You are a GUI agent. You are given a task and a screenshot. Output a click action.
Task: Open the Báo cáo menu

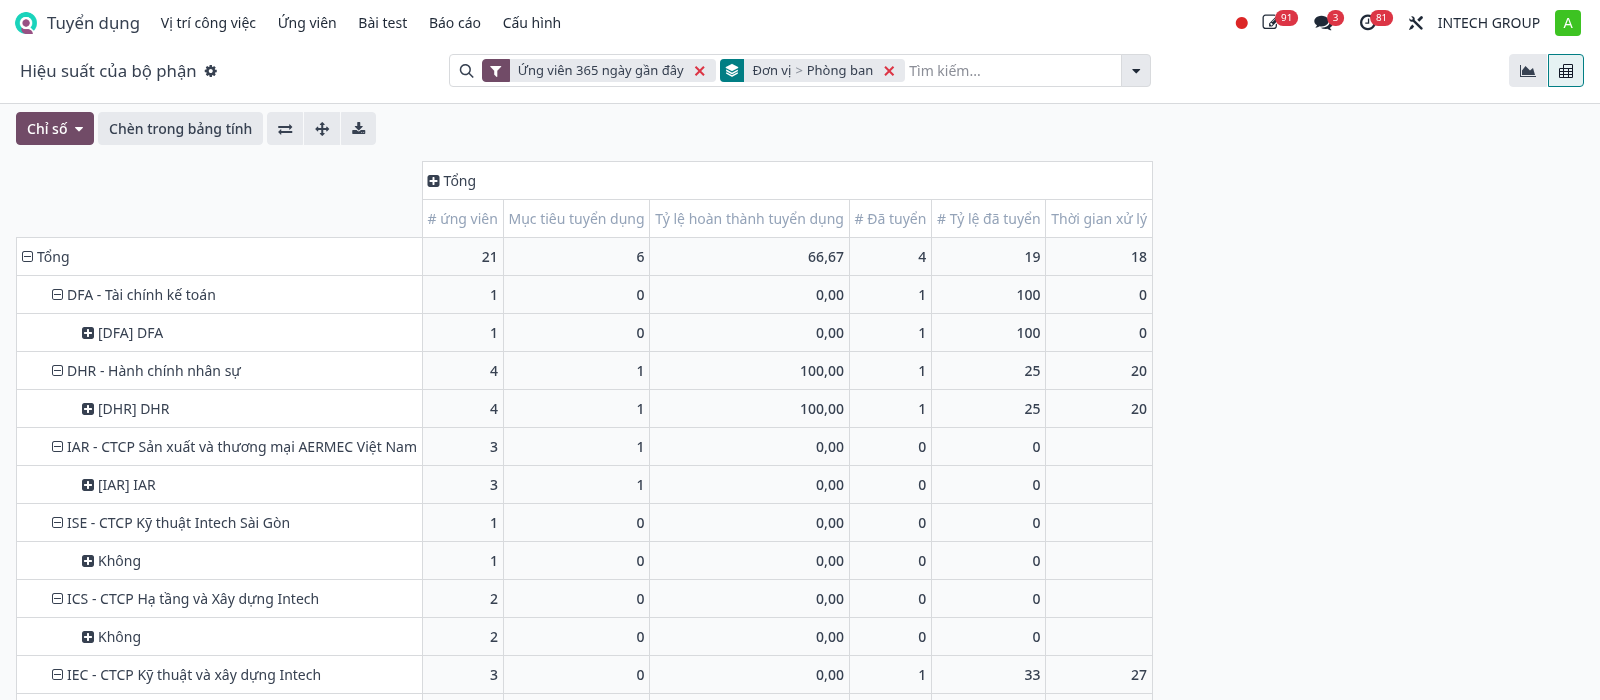pos(455,23)
